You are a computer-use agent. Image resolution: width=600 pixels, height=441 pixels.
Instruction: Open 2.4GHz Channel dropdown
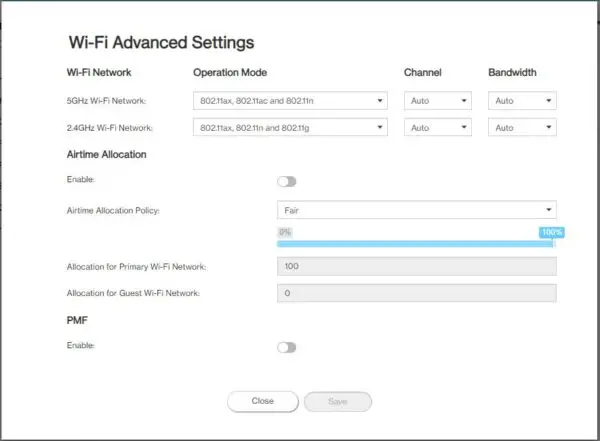[x=438, y=127]
